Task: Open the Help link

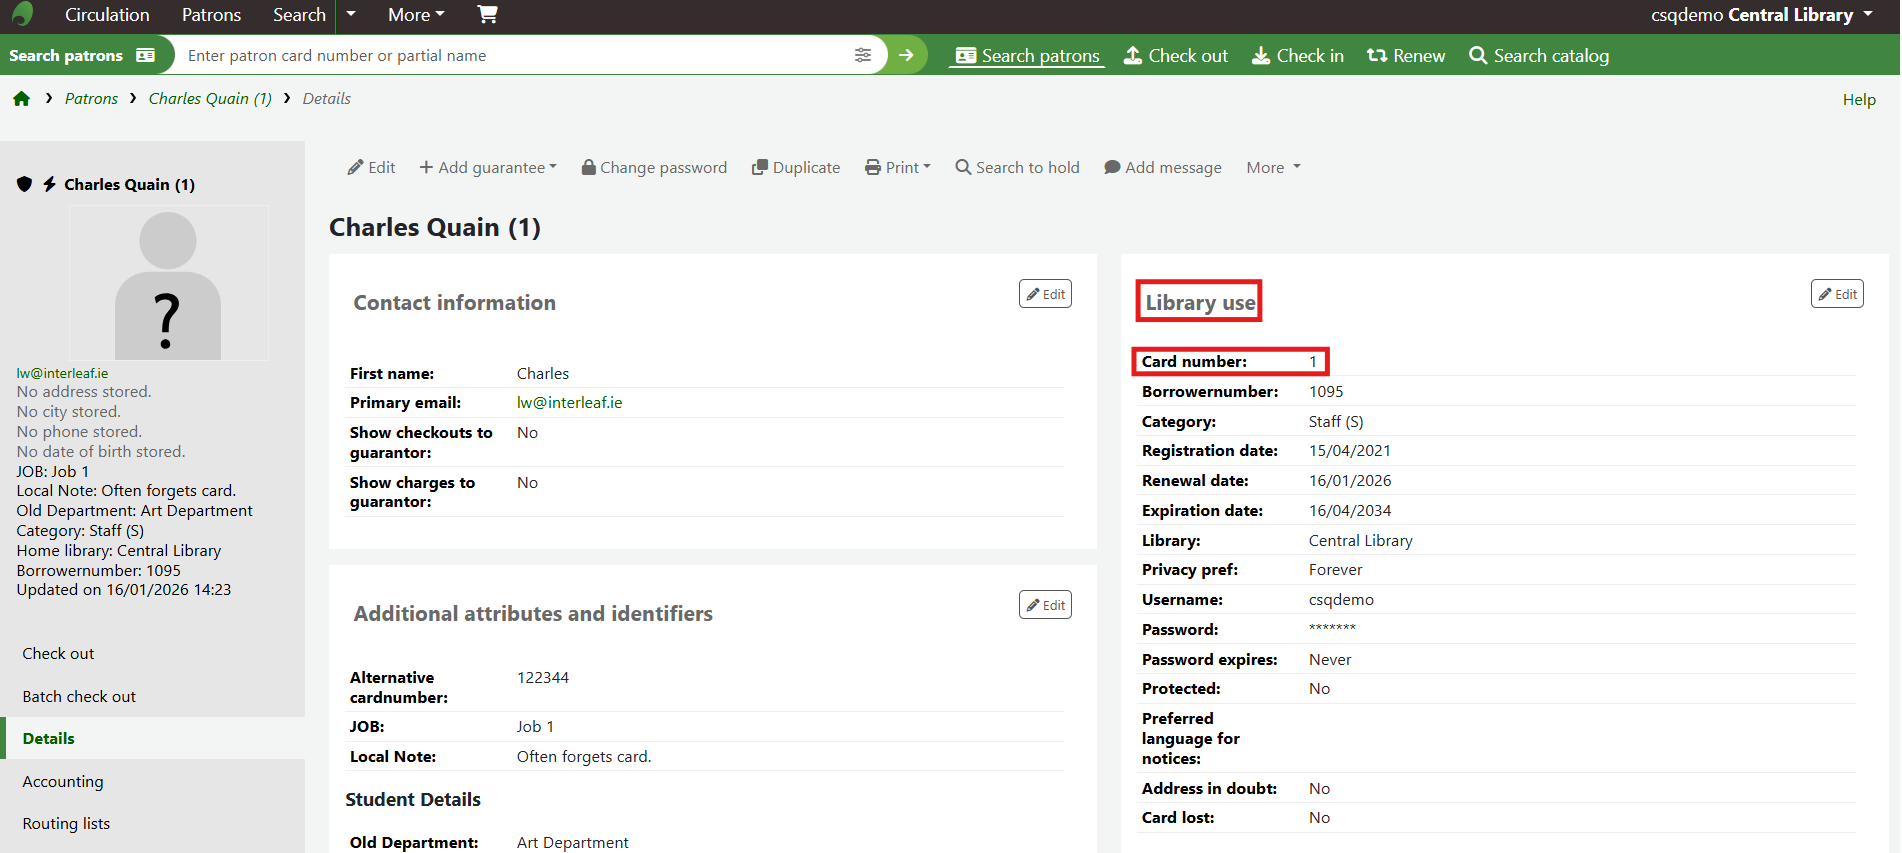Action: (1859, 99)
